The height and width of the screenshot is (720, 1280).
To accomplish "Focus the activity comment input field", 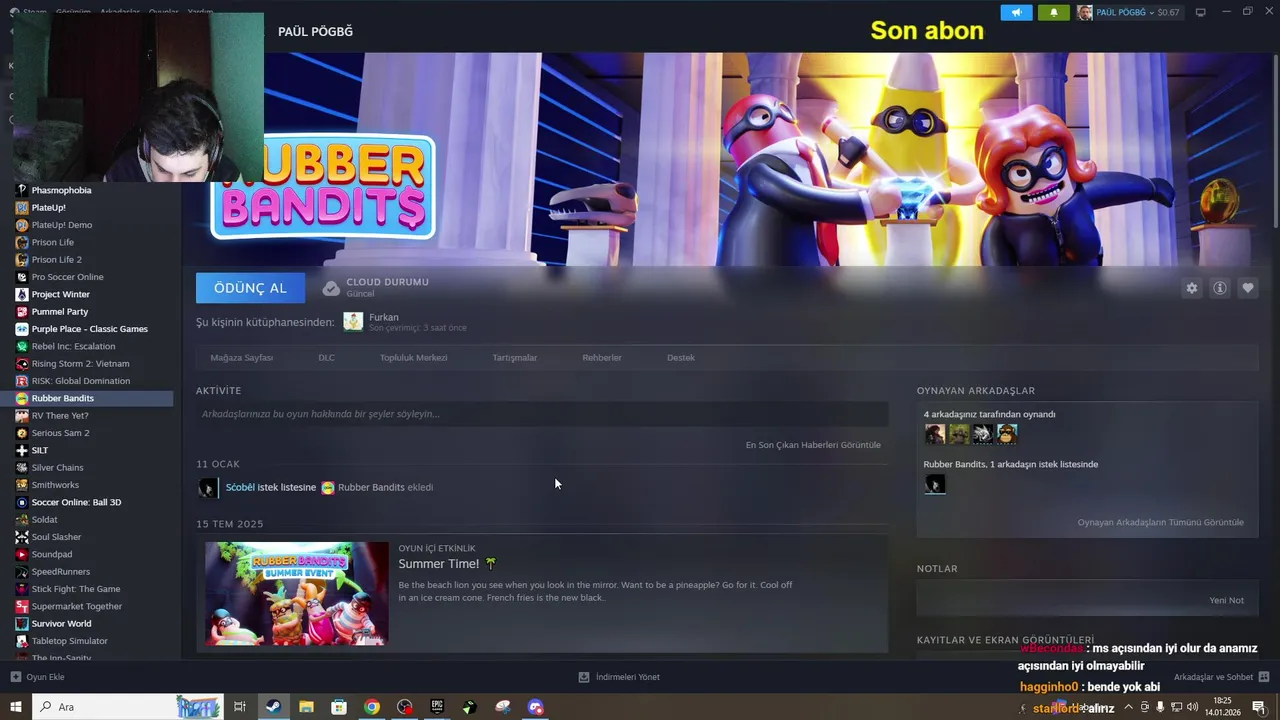I will coord(542,414).
